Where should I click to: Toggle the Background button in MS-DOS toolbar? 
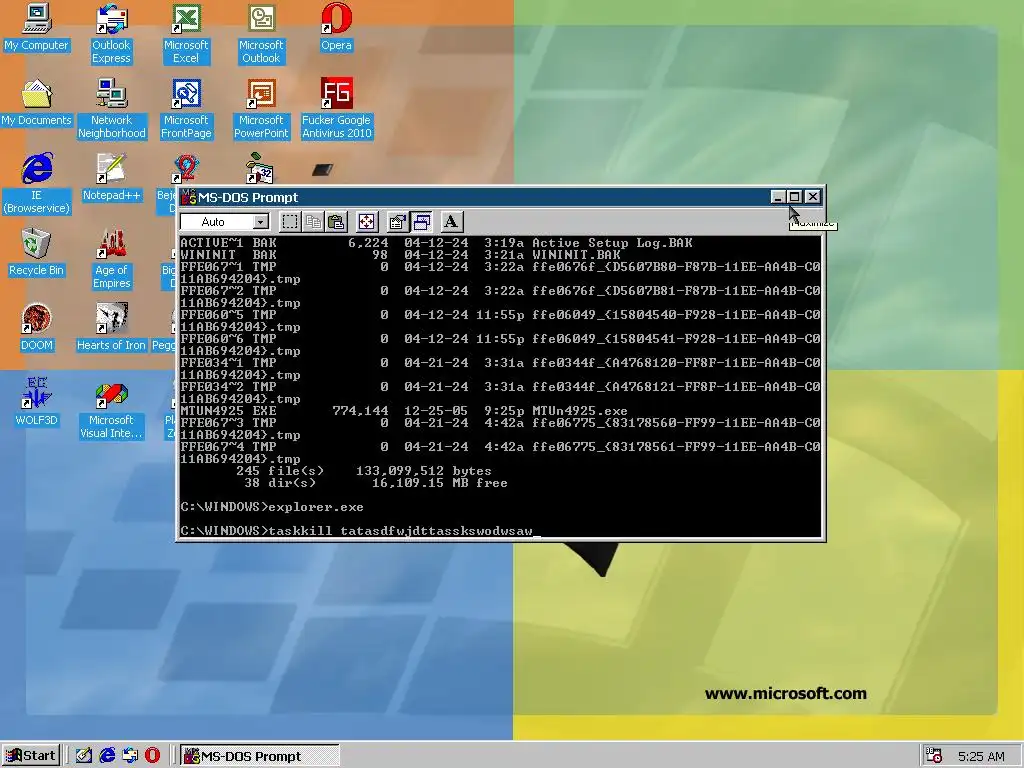(x=421, y=222)
